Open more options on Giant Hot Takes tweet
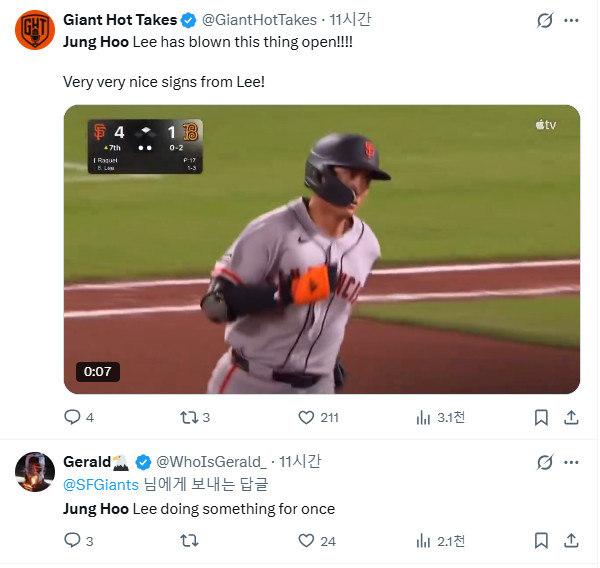The width and height of the screenshot is (600, 568). click(x=573, y=20)
